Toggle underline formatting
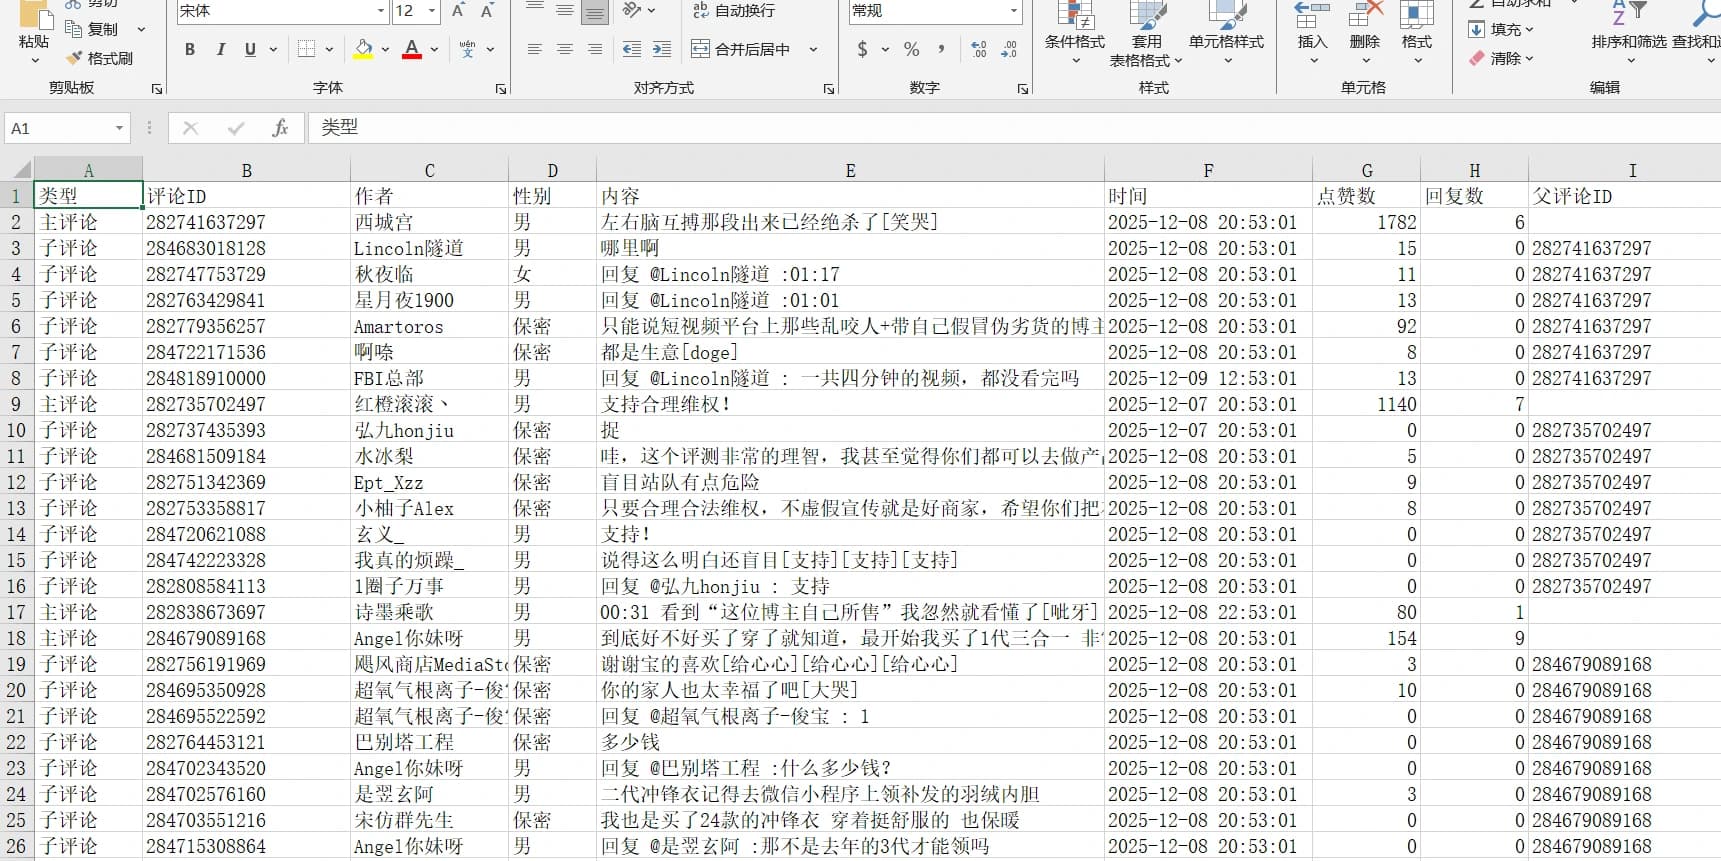This screenshot has width=1721, height=861. tap(250, 49)
